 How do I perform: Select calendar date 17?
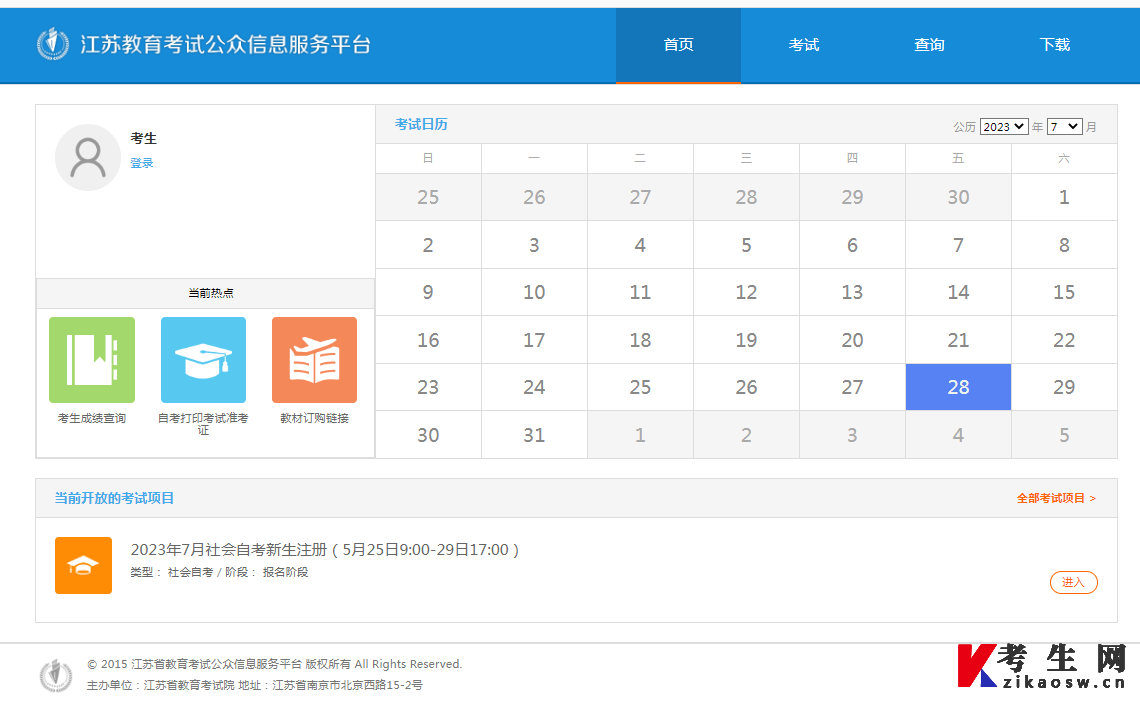point(534,340)
